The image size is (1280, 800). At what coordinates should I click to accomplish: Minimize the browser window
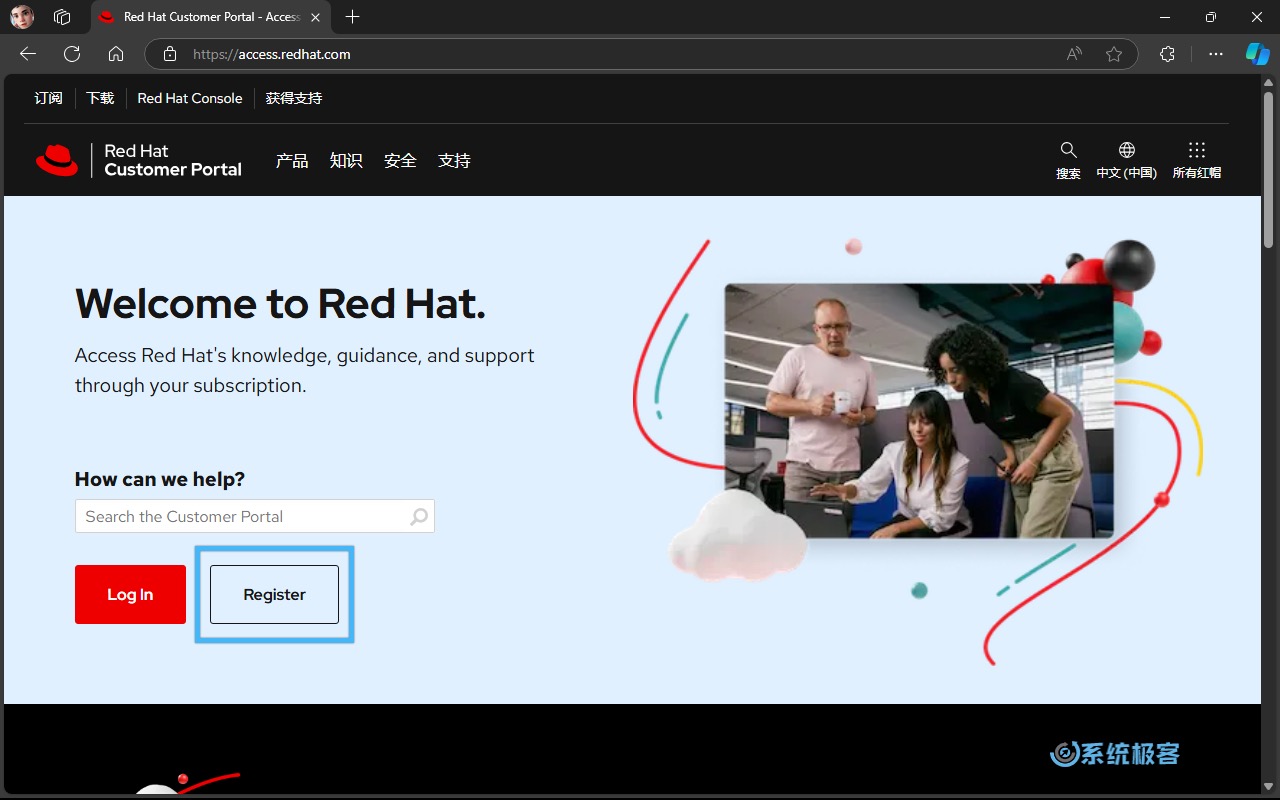1165,17
